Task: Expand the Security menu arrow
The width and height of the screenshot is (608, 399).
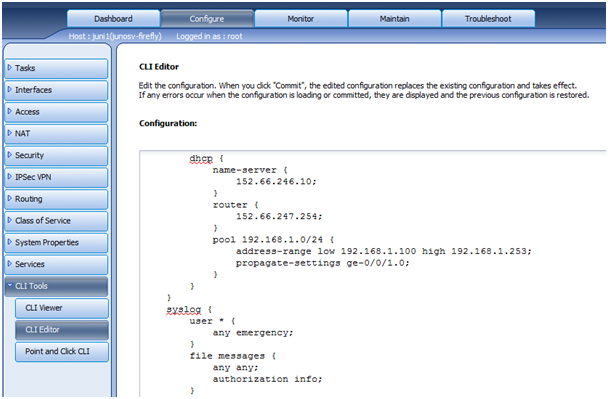Action: click(x=10, y=155)
